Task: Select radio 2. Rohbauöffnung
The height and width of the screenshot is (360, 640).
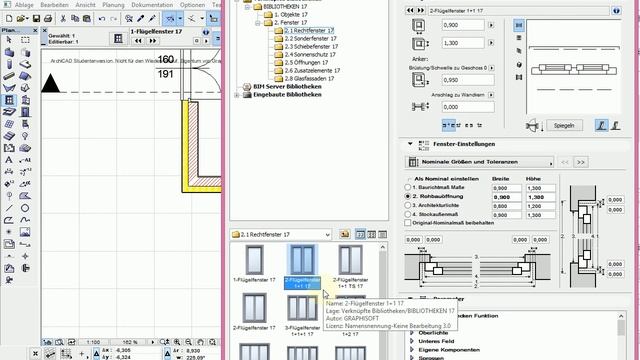Action: pyautogui.click(x=407, y=196)
